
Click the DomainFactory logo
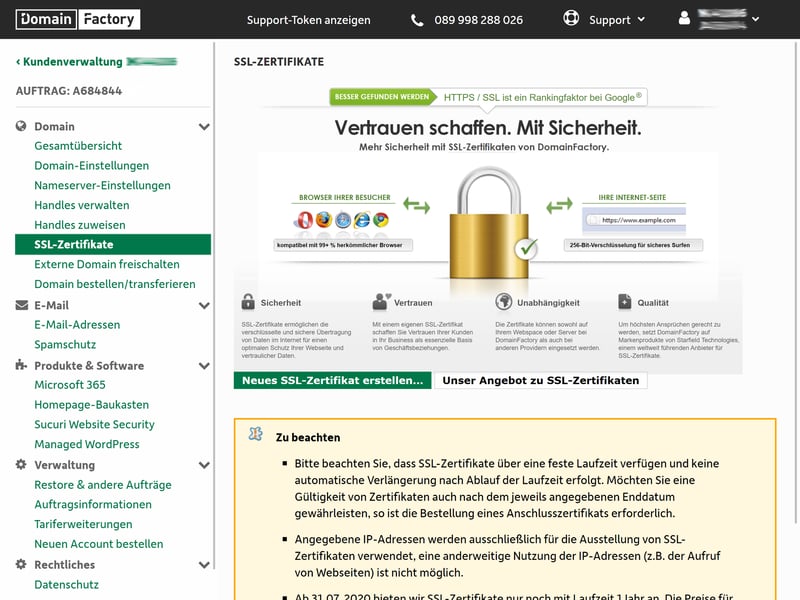point(78,19)
